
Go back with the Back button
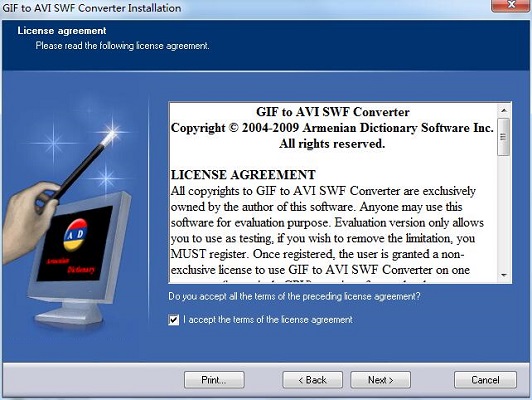coord(312,380)
